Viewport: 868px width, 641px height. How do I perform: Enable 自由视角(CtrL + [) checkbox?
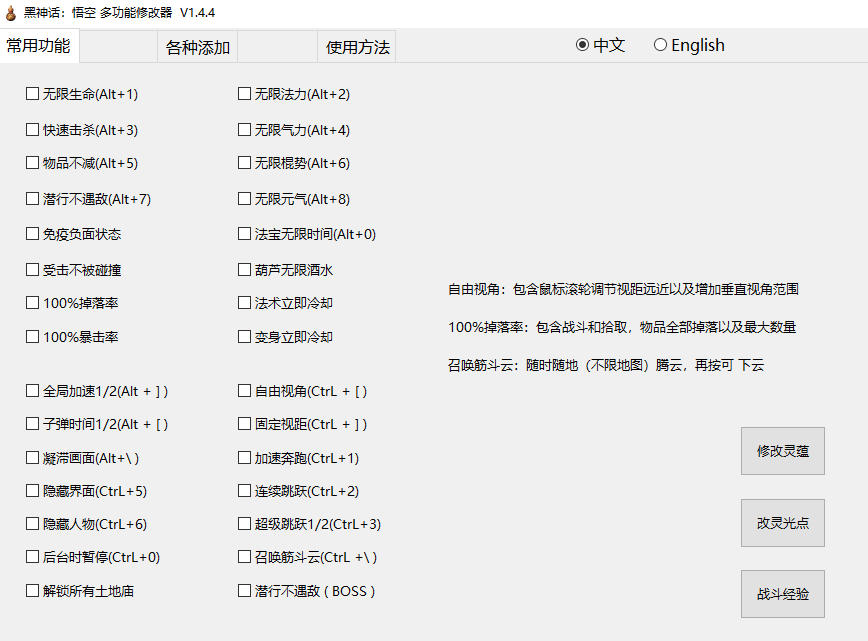[244, 391]
